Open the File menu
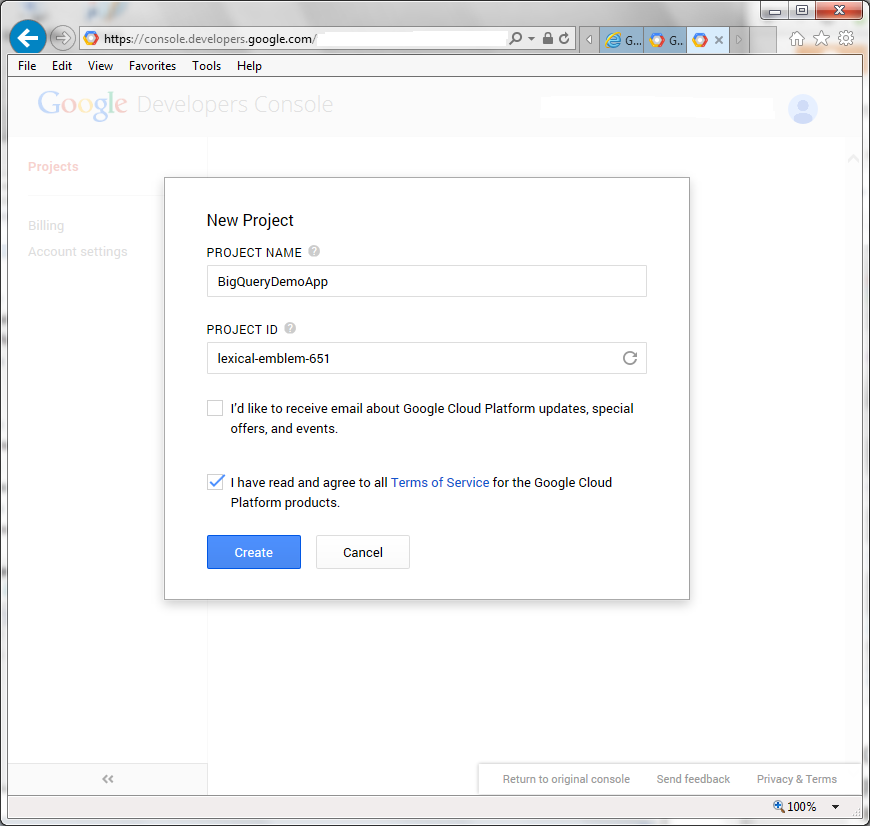870x826 pixels. 27,66
